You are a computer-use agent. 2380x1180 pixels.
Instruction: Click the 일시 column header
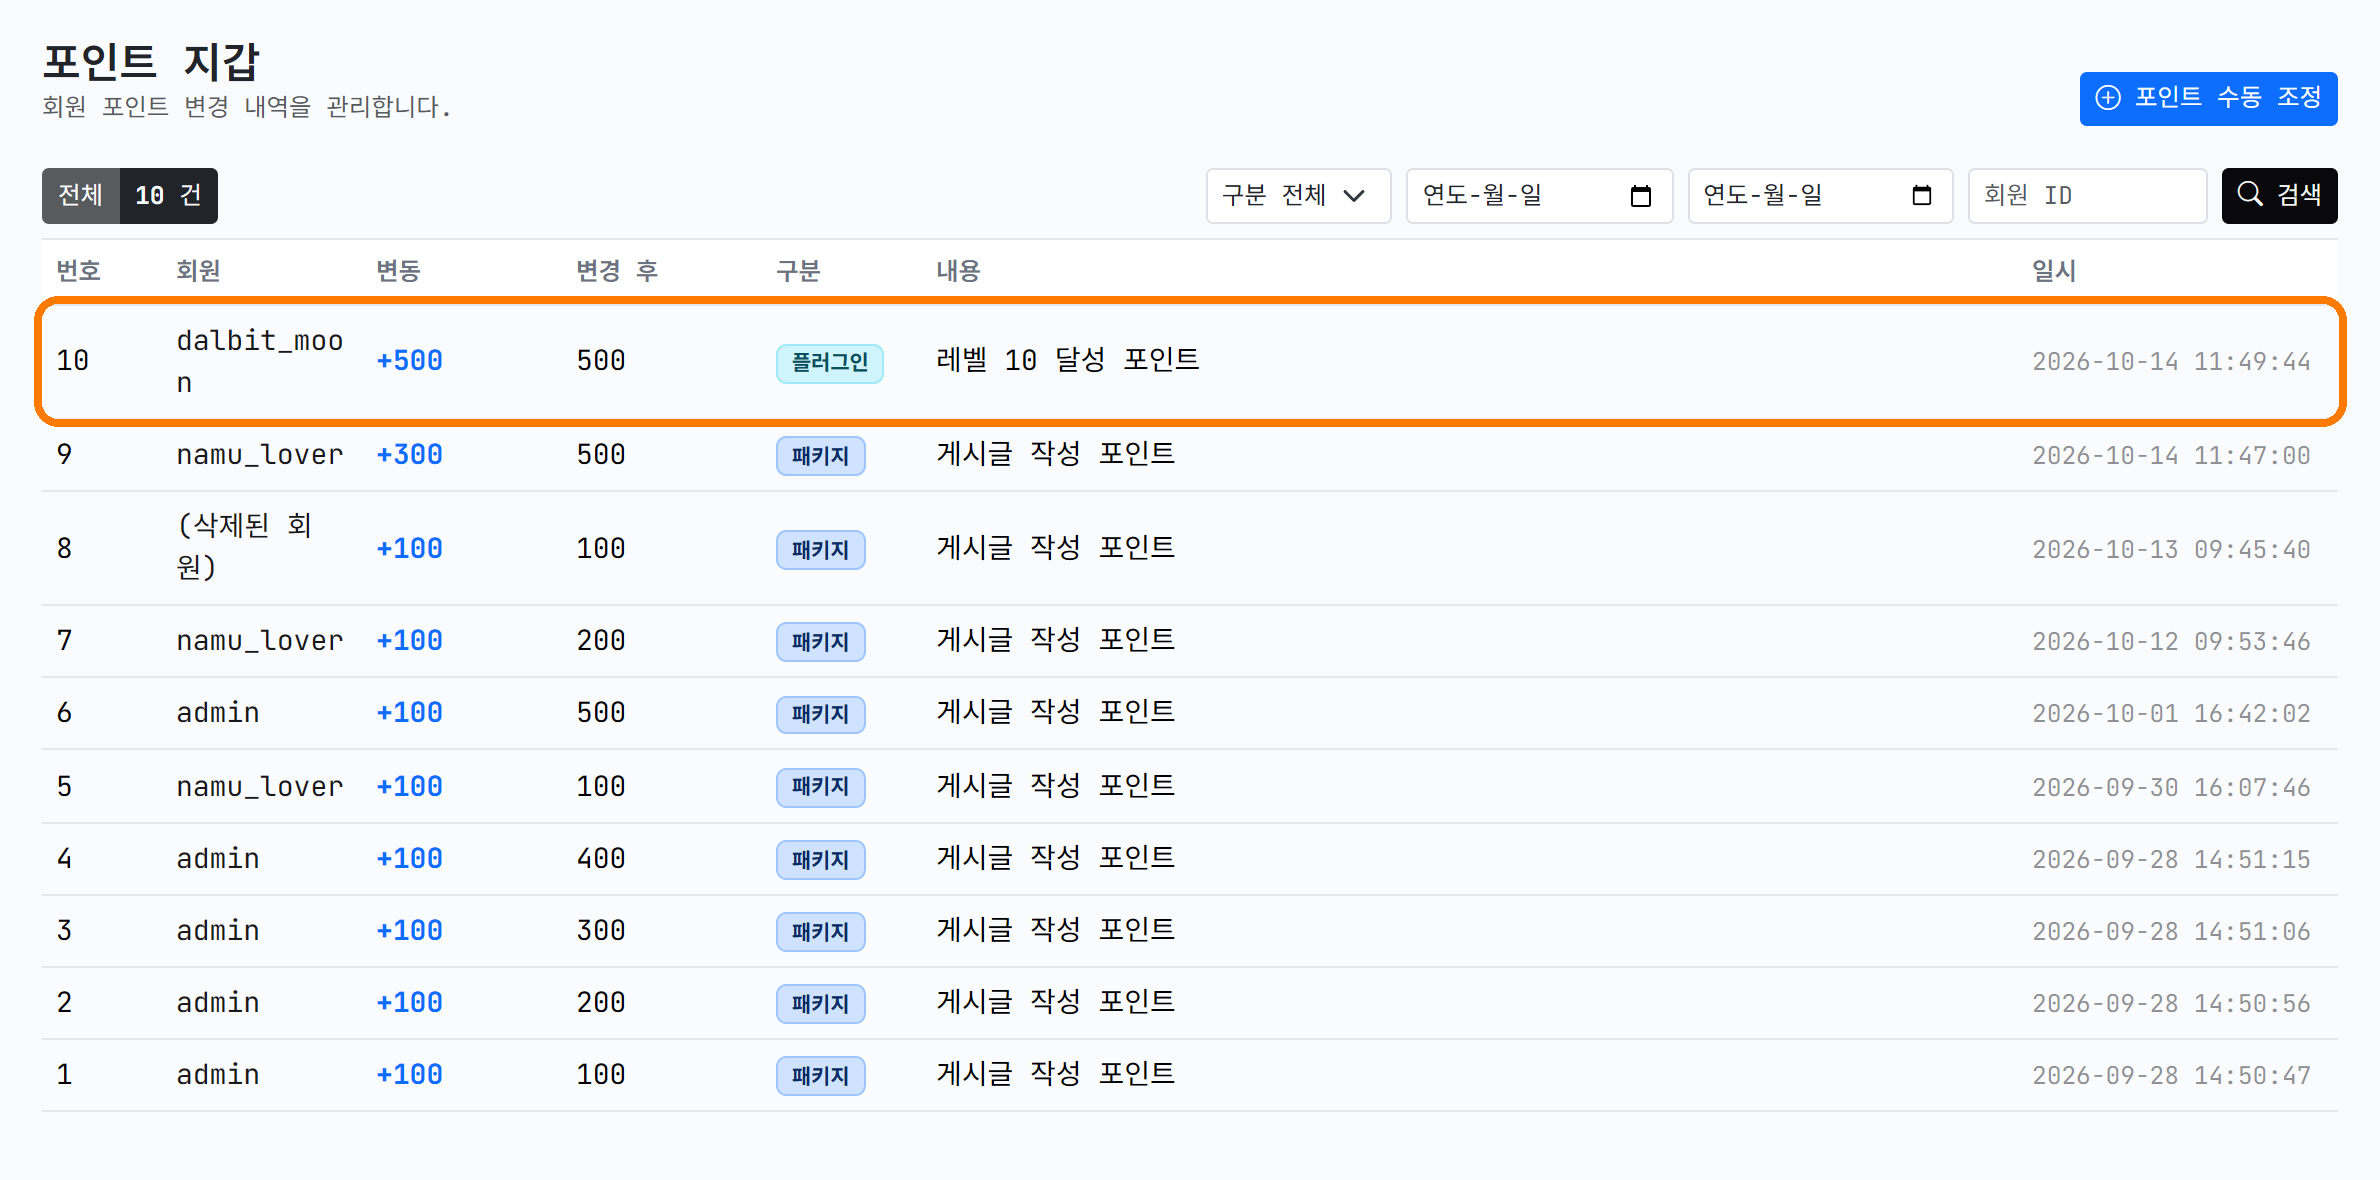tap(2054, 270)
